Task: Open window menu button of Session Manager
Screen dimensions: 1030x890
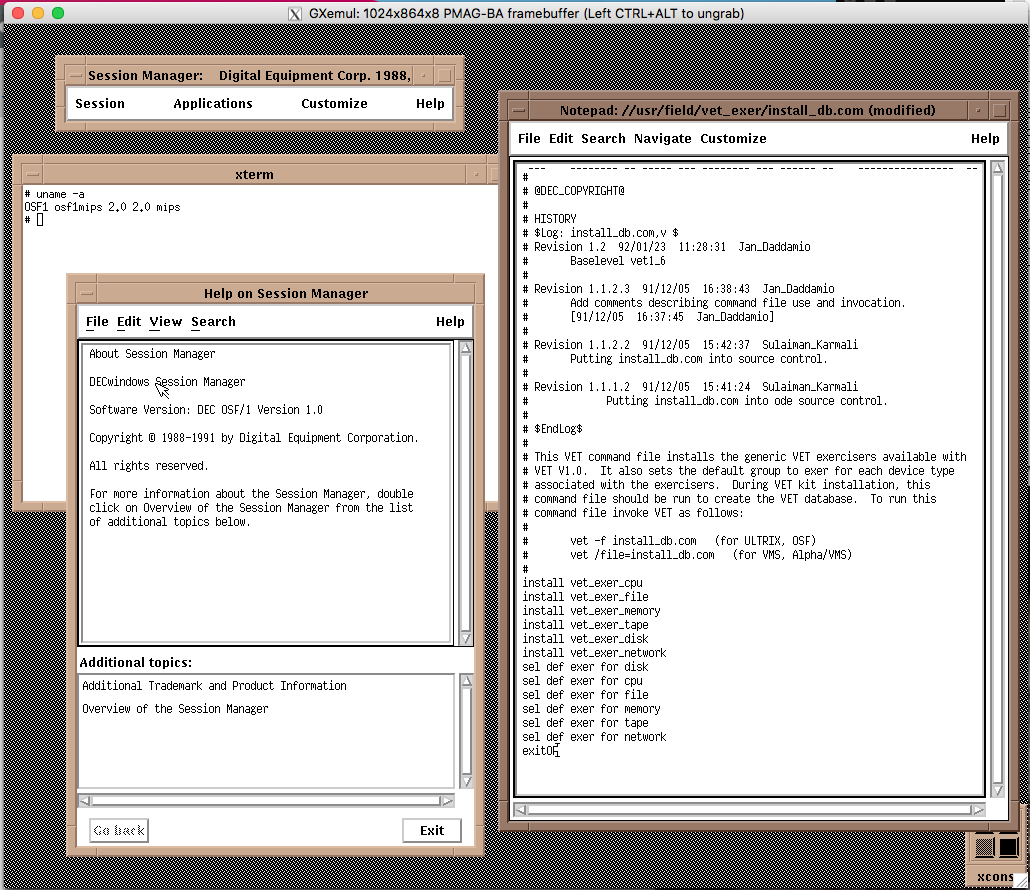Action: [77, 76]
